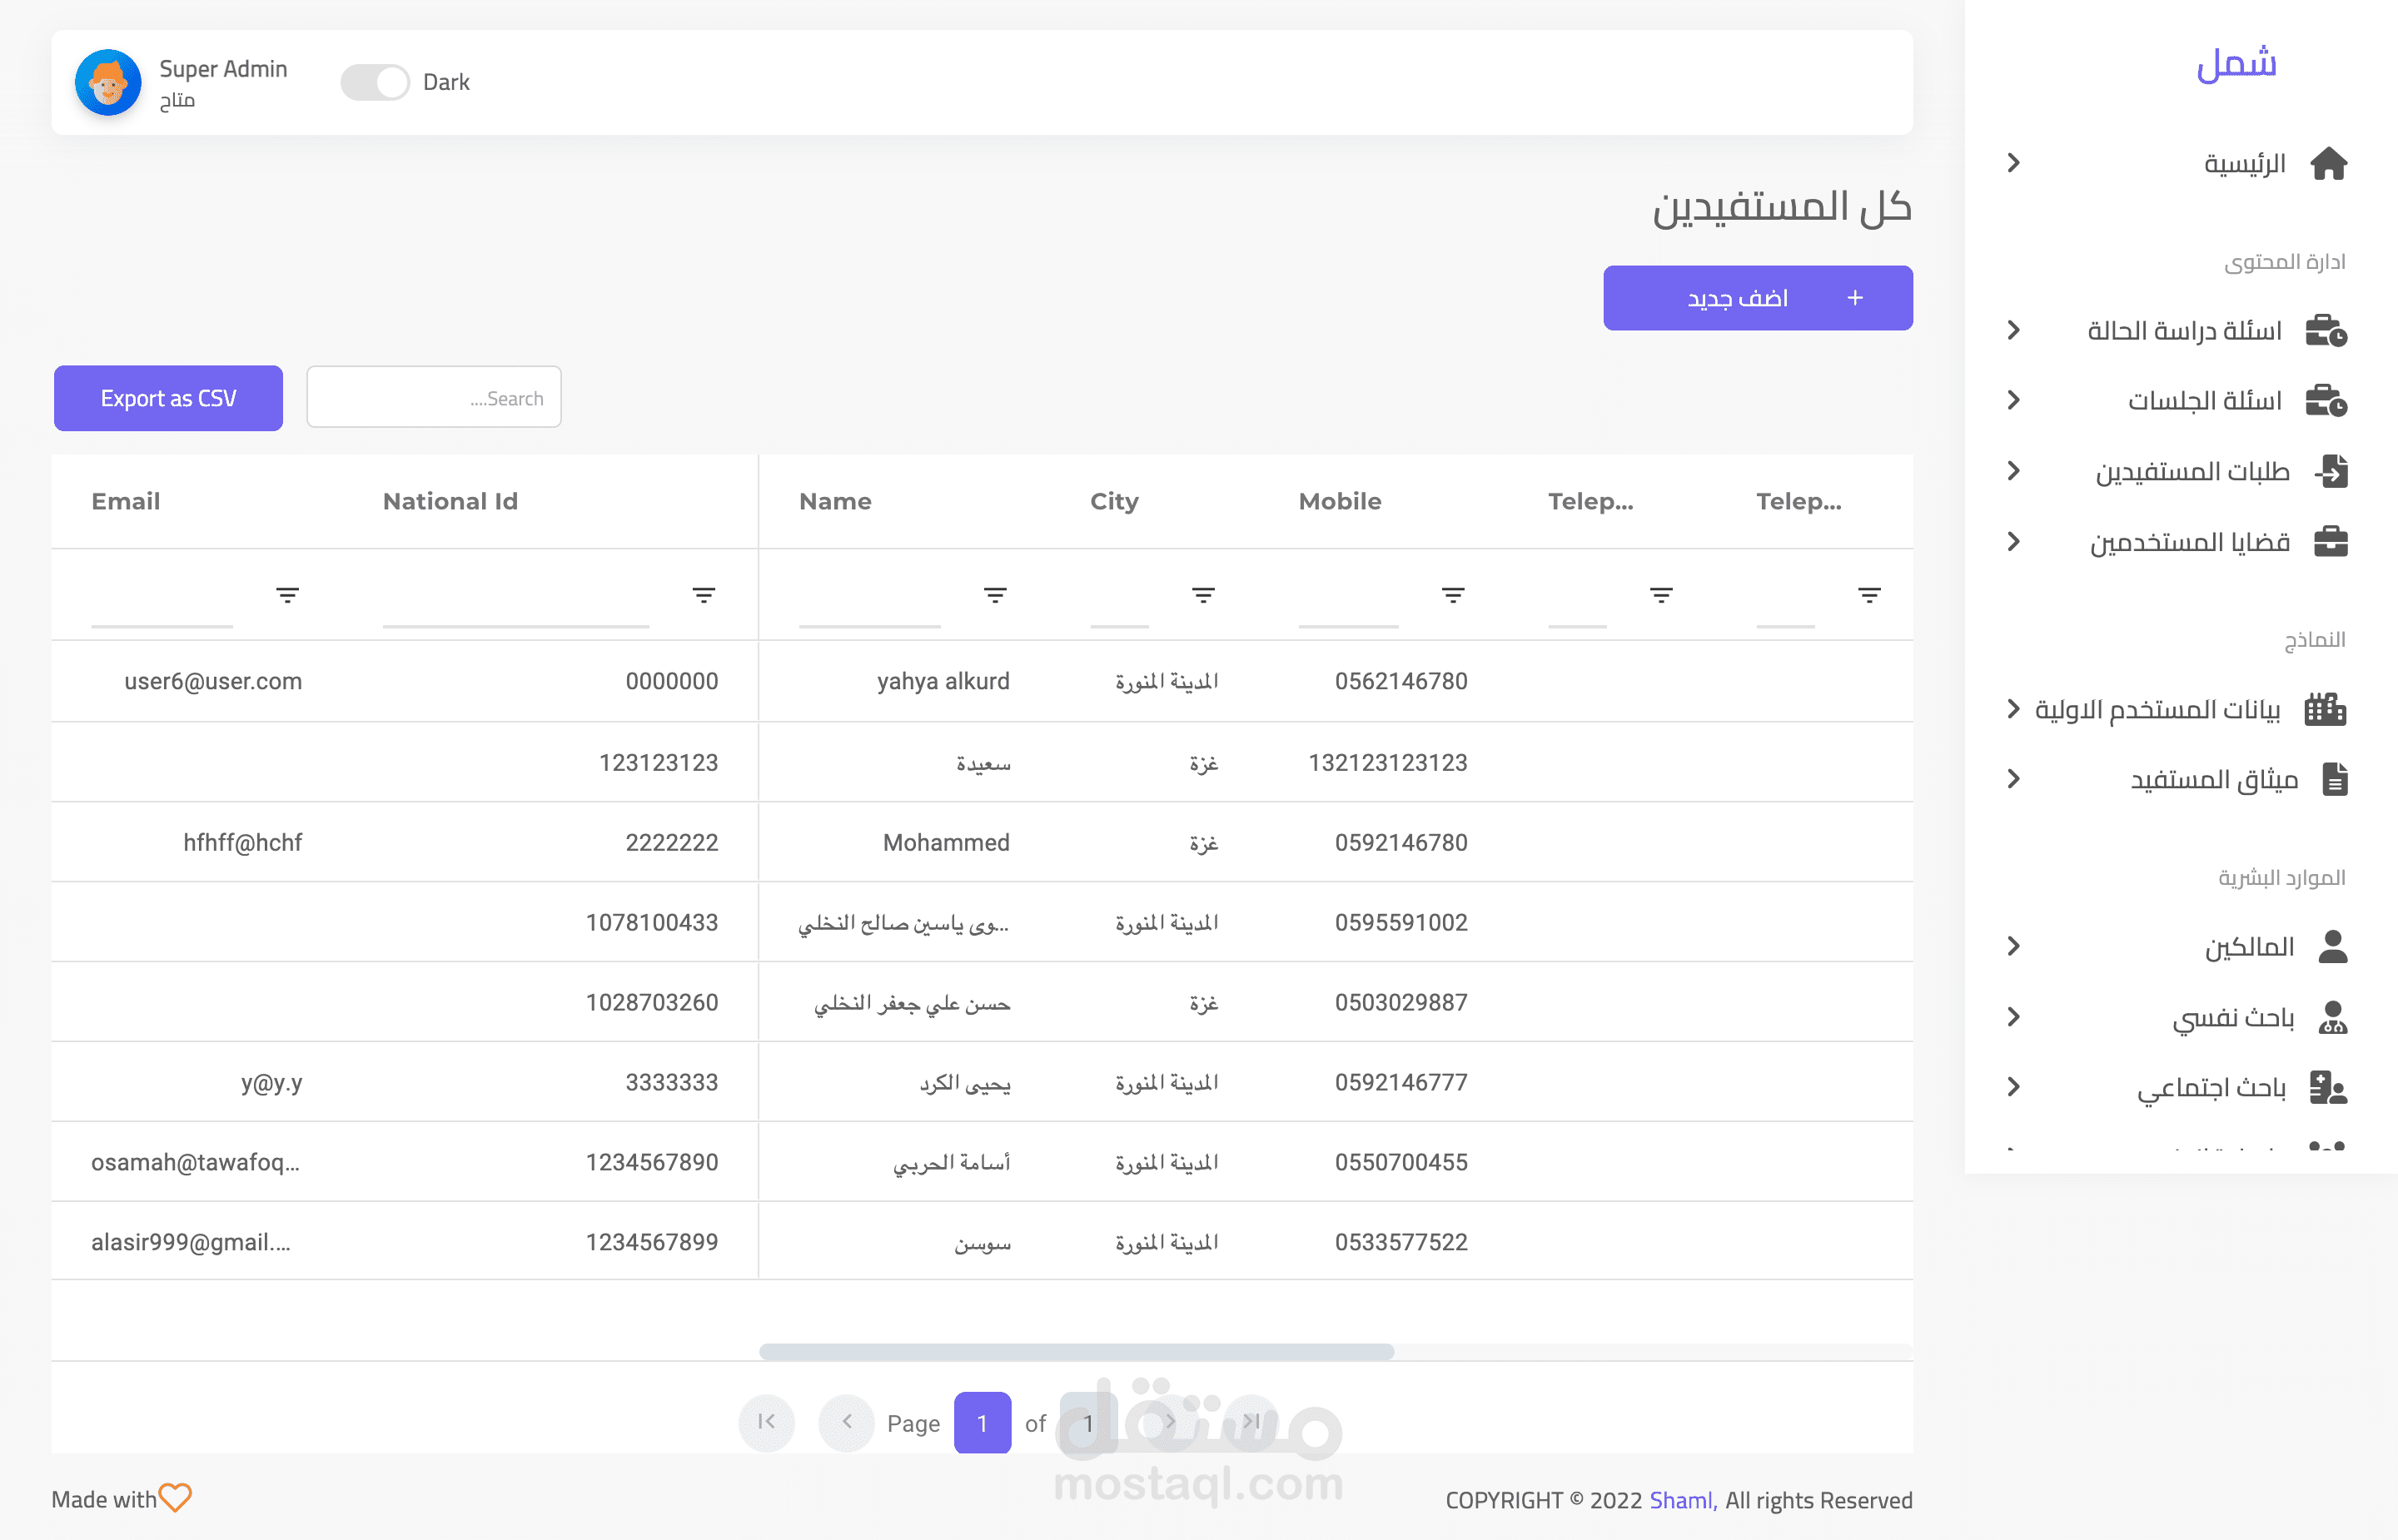
Task: Expand the الرئيسية menu chevron
Action: (x=2014, y=163)
